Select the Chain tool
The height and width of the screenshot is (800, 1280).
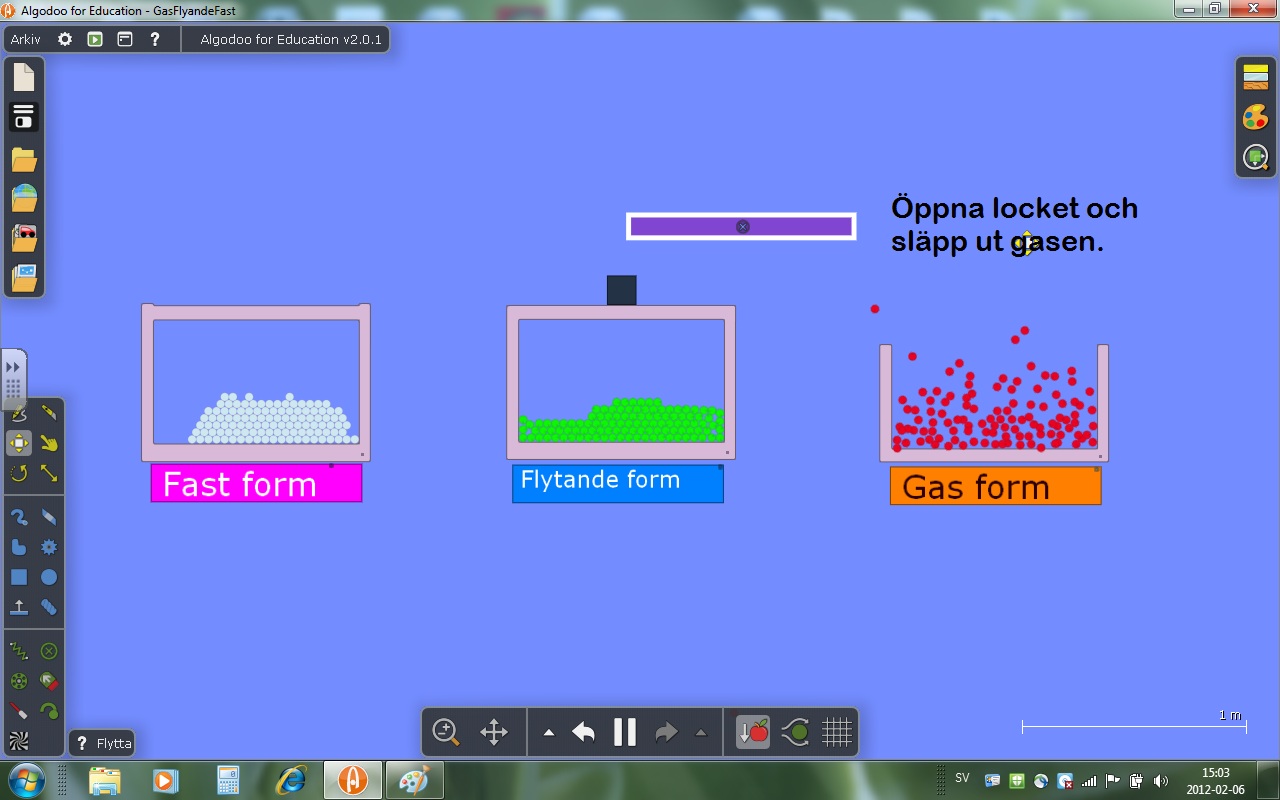click(x=49, y=607)
